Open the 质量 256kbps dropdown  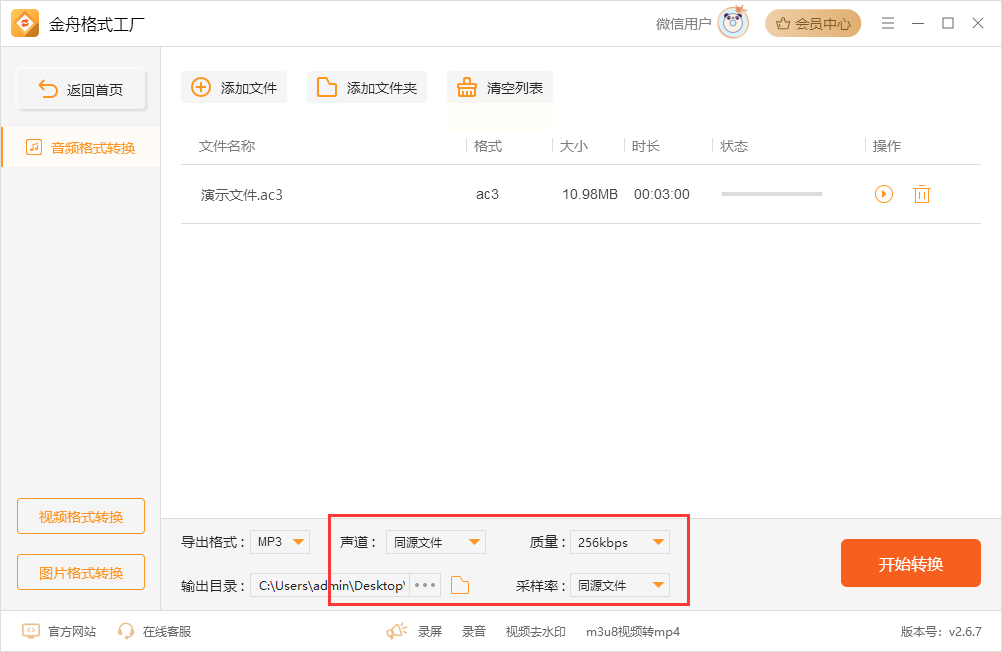click(620, 542)
